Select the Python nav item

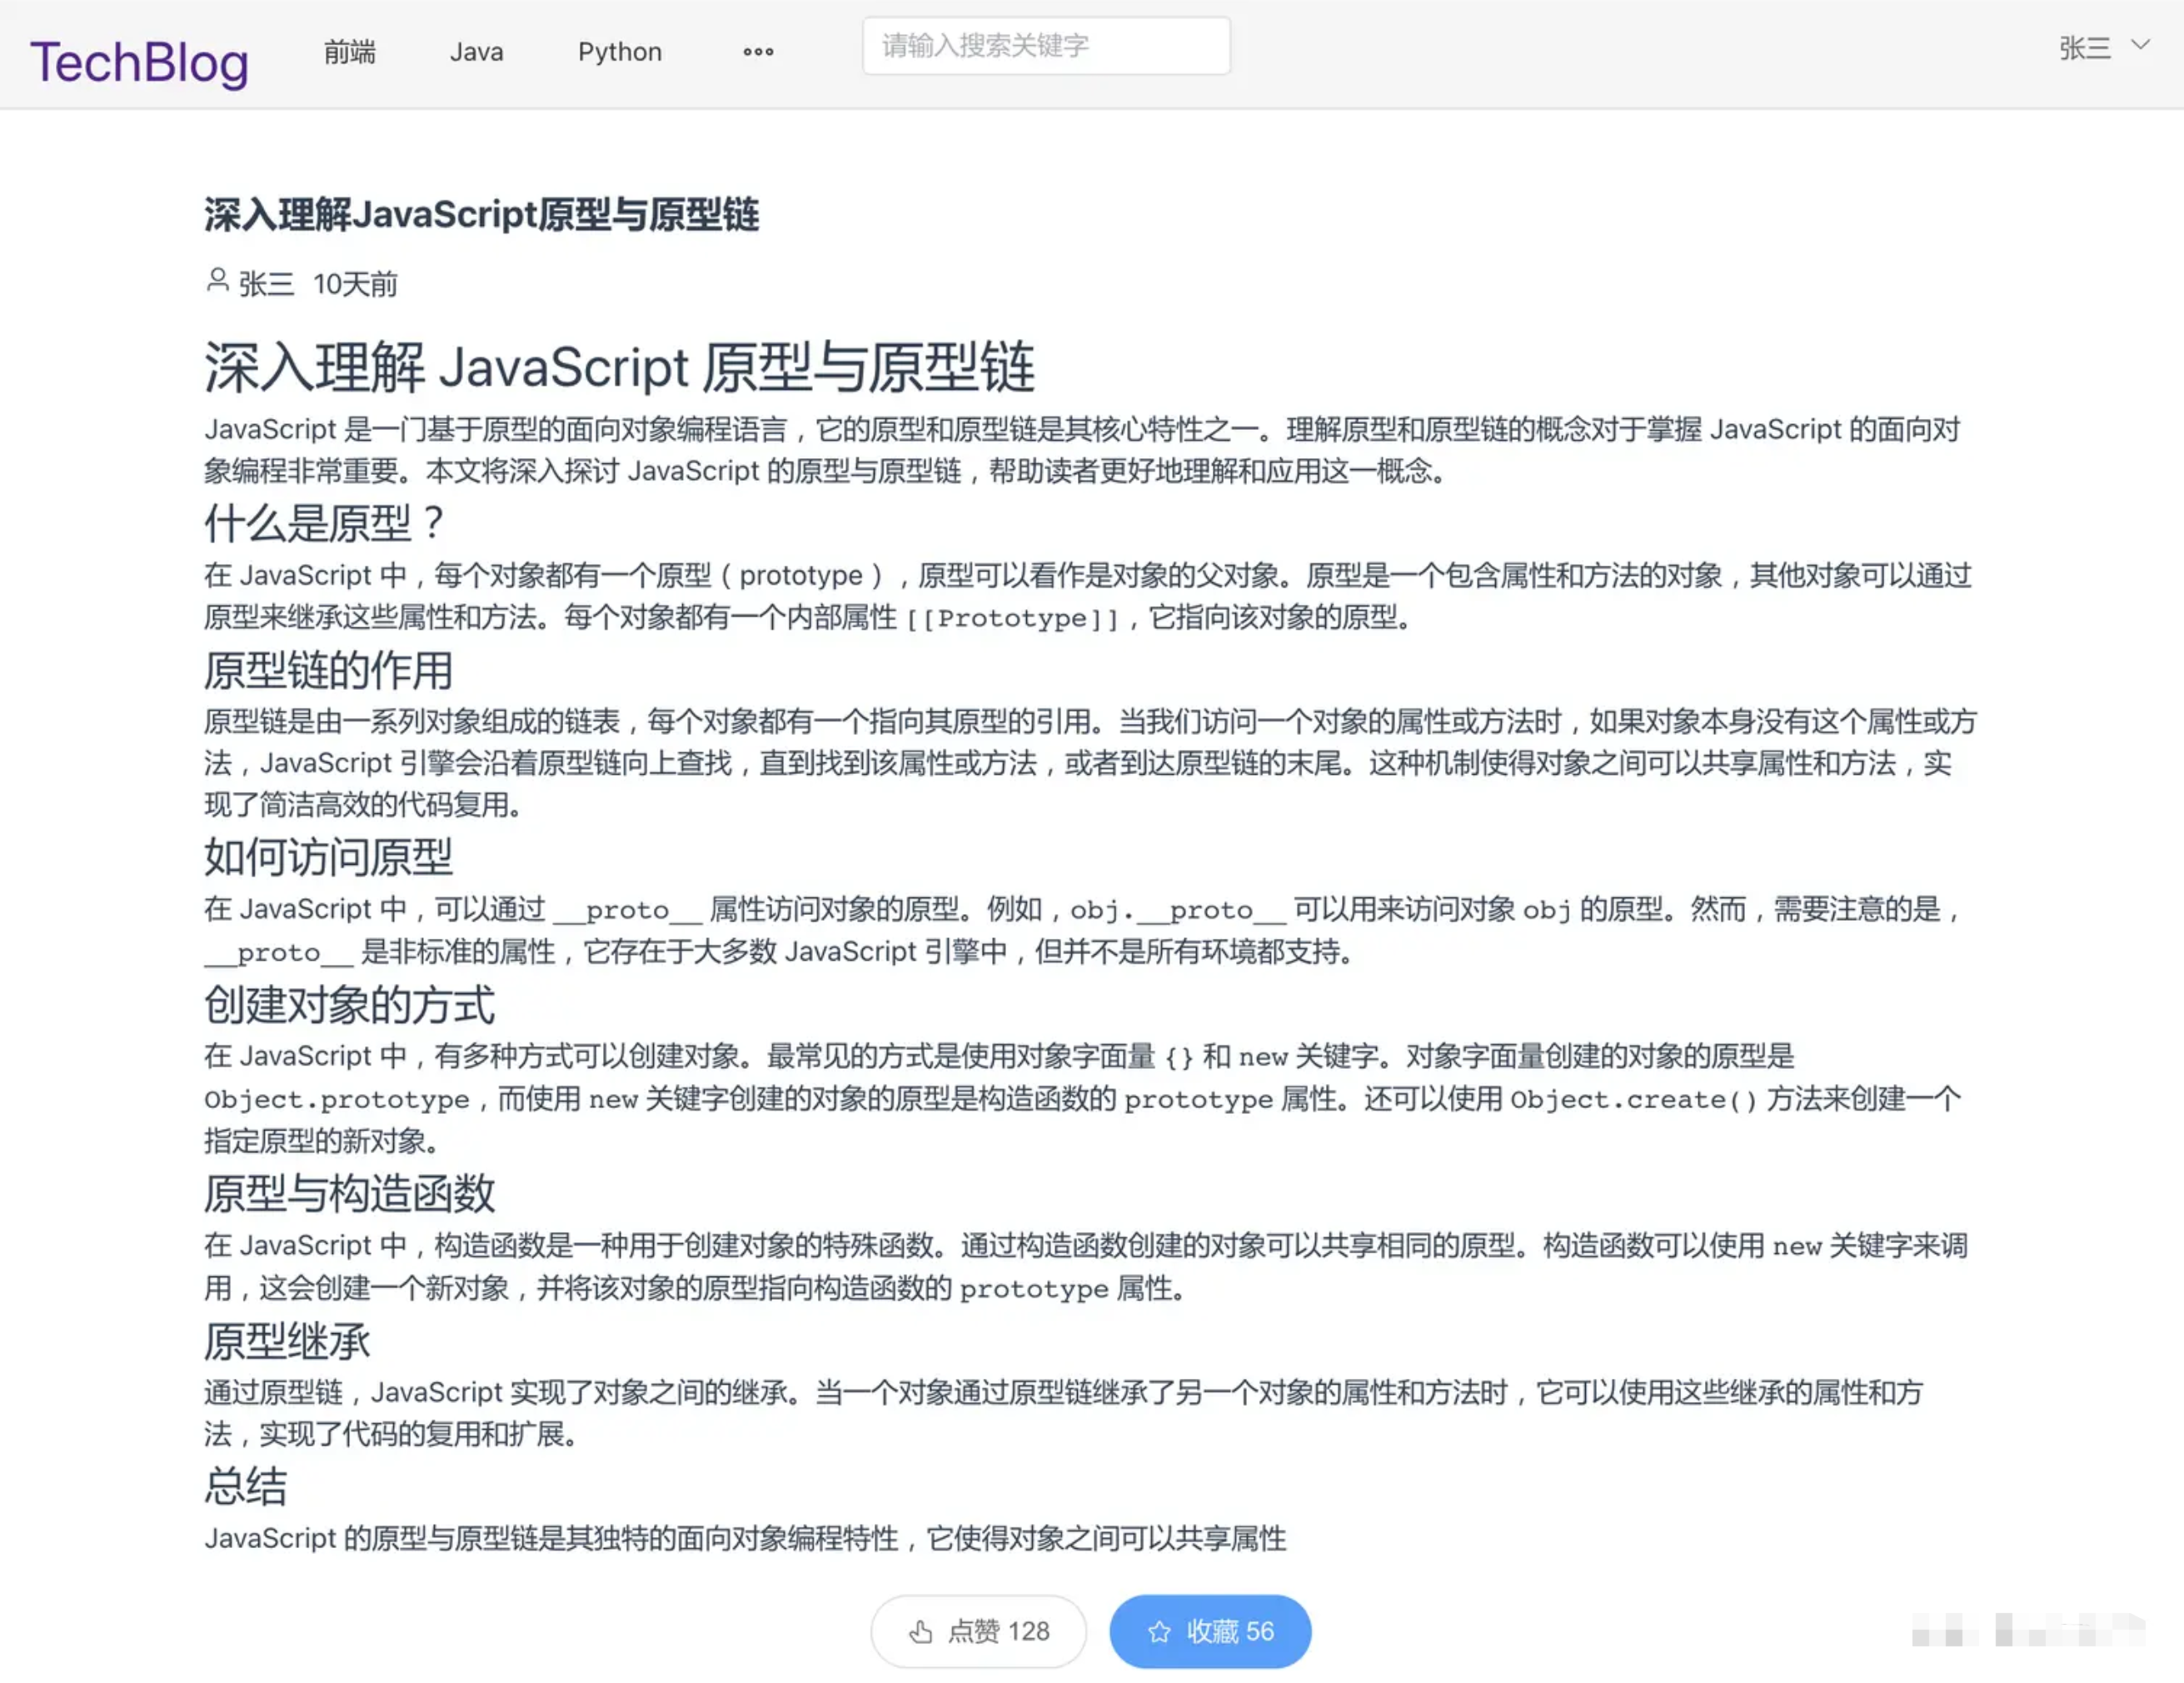pos(620,51)
